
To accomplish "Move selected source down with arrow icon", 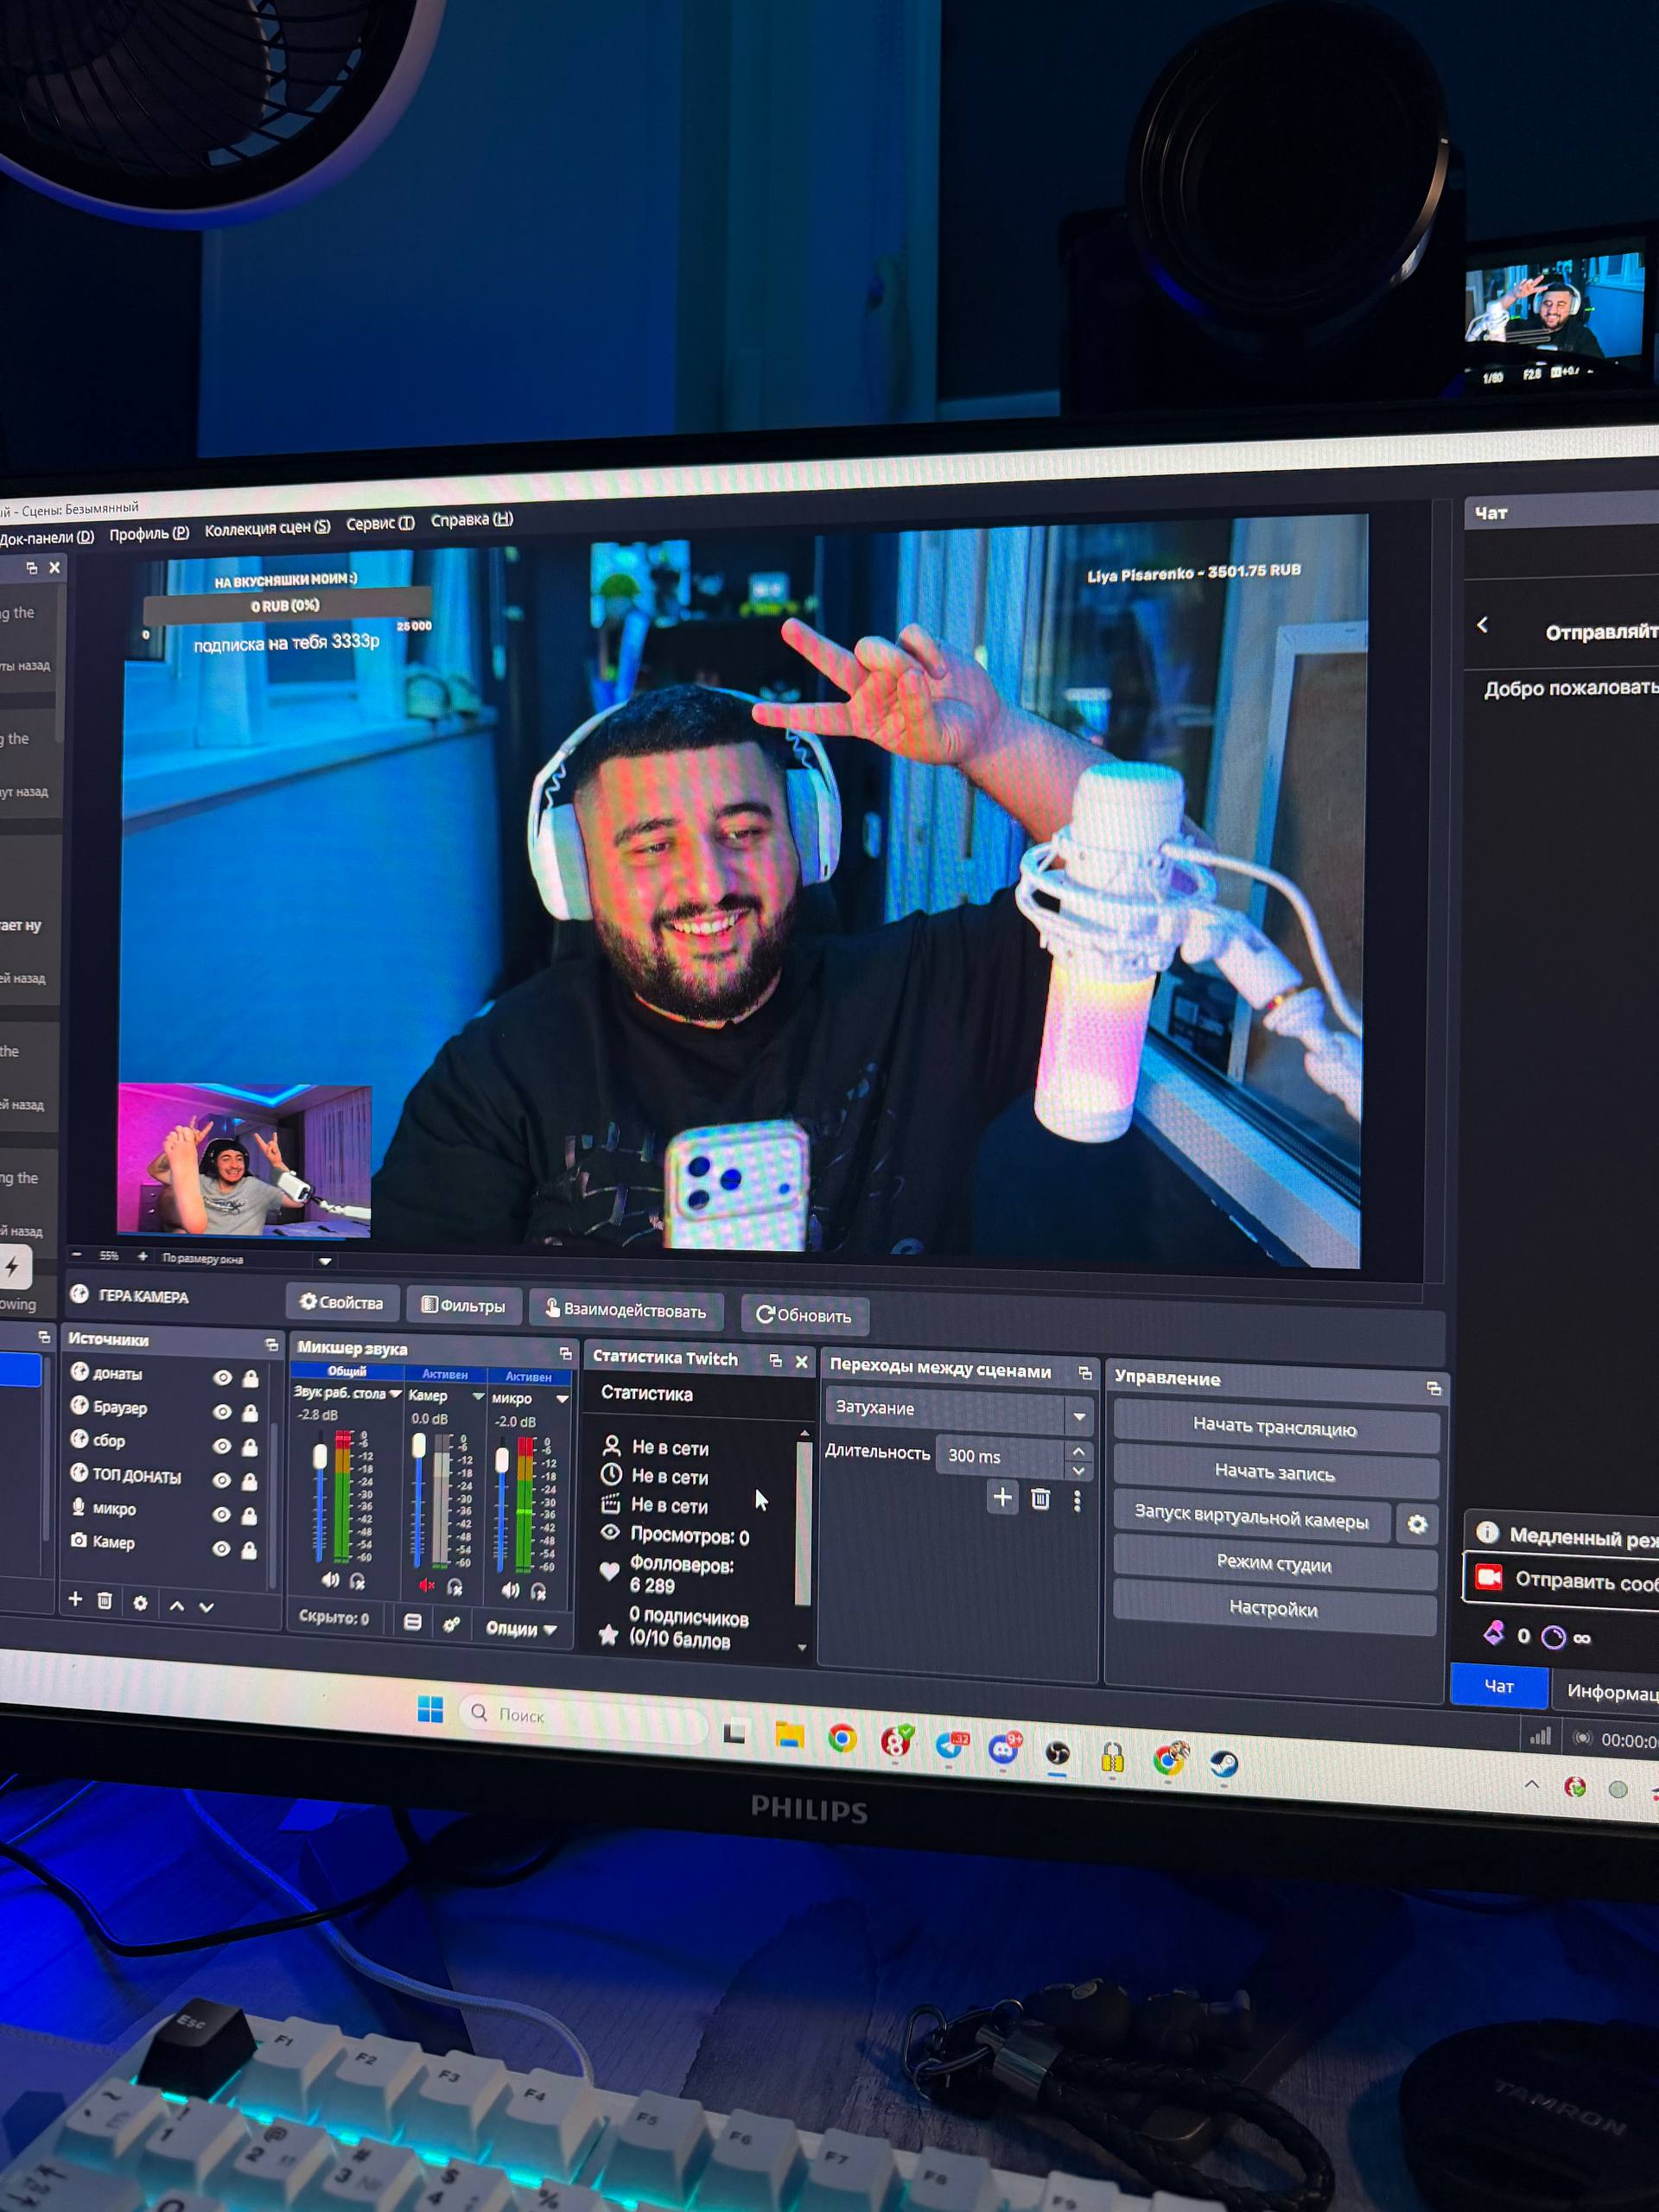I will pos(207,1606).
